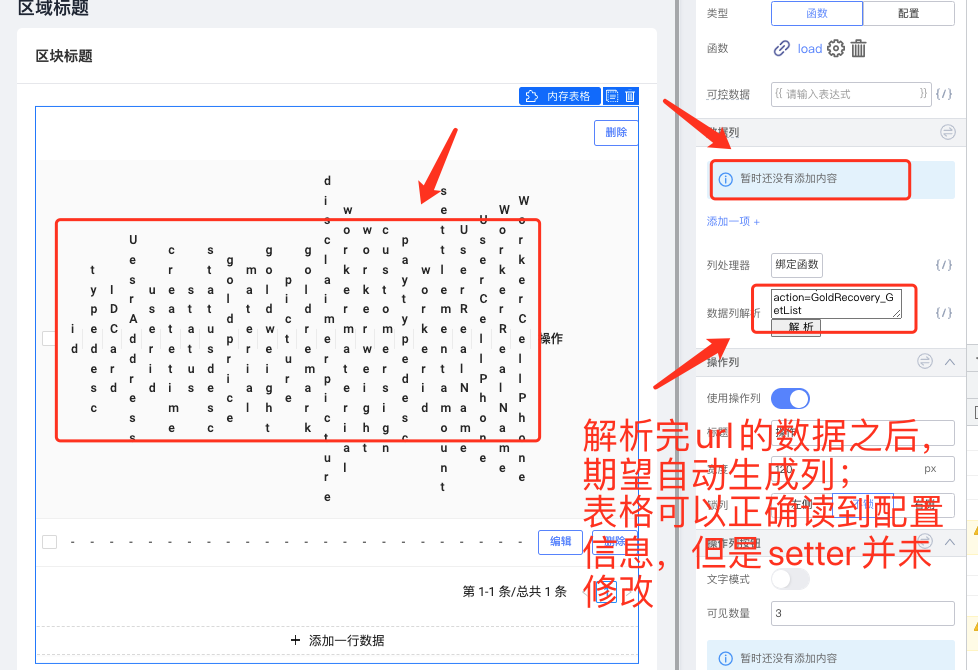
Task: Click the 删除 button above the table
Action: tap(616, 132)
